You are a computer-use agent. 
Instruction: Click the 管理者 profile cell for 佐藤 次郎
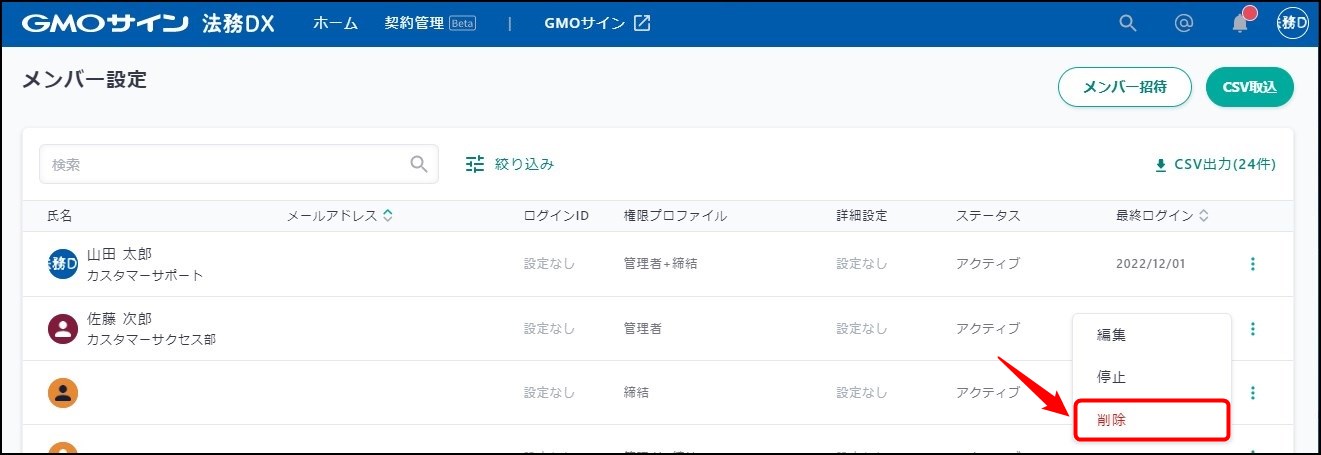pyautogui.click(x=642, y=328)
